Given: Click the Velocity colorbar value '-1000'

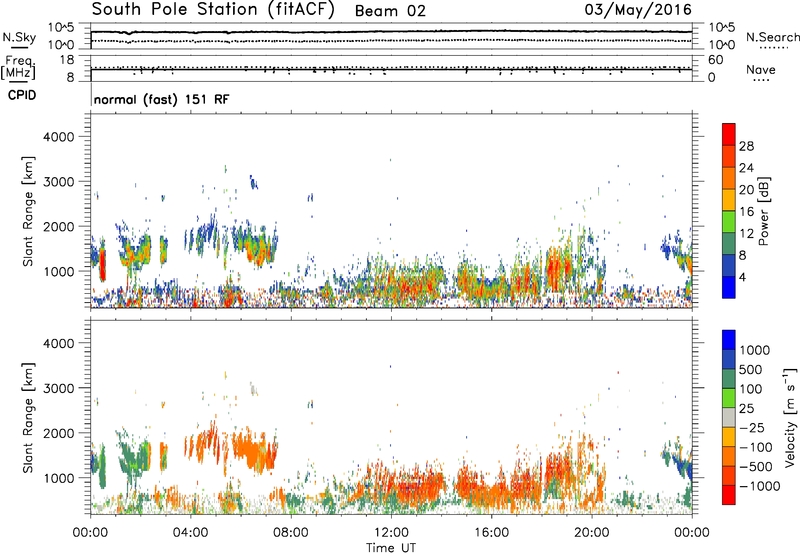Looking at the screenshot, I should pos(759,486).
